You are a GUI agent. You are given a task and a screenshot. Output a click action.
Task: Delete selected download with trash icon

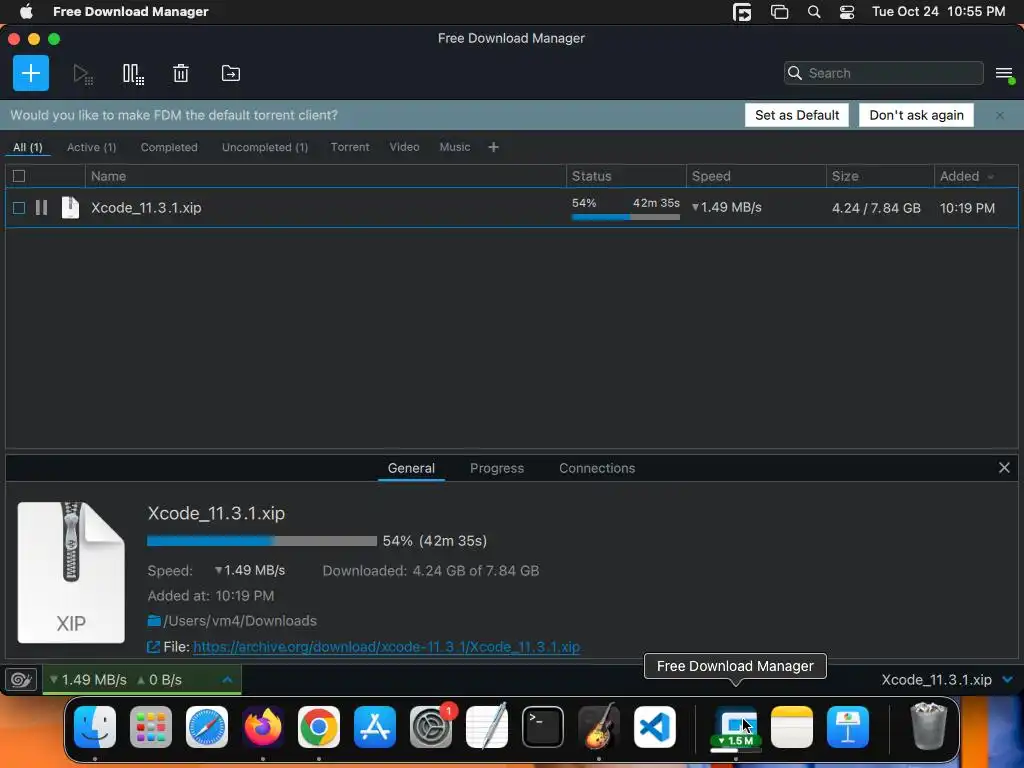point(181,73)
